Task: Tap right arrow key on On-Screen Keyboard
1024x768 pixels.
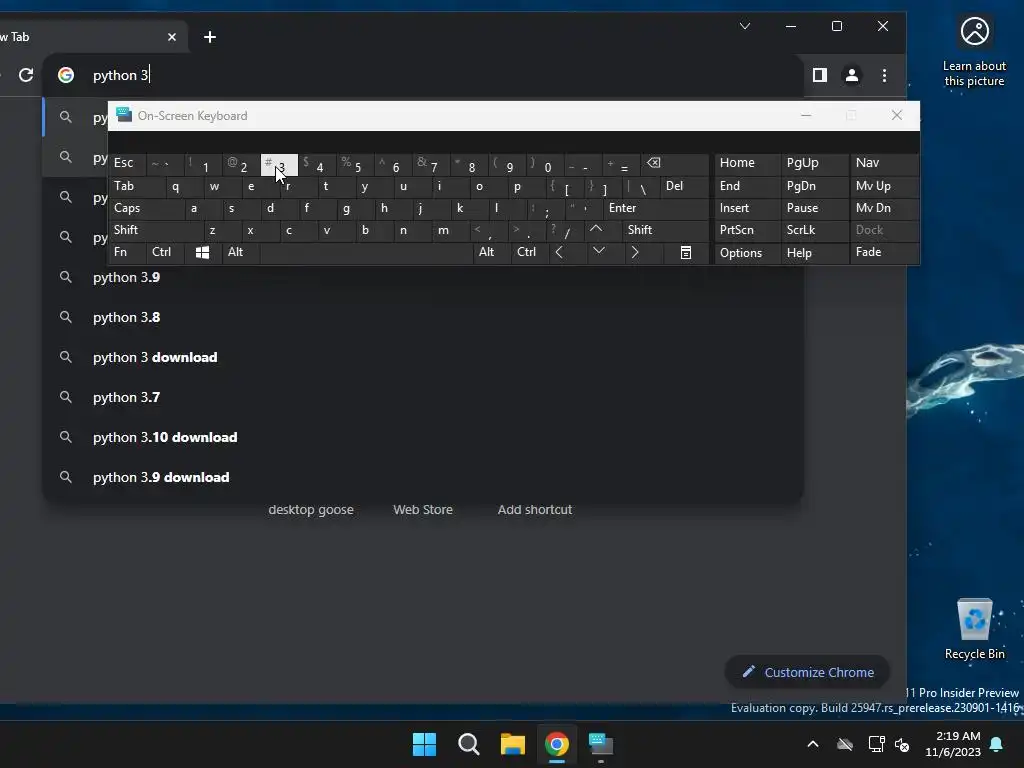Action: tap(635, 253)
